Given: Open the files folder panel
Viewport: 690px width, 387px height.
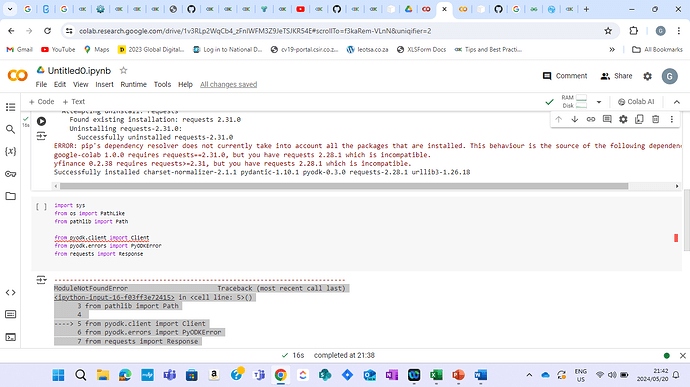Looking at the screenshot, I should tap(11, 196).
